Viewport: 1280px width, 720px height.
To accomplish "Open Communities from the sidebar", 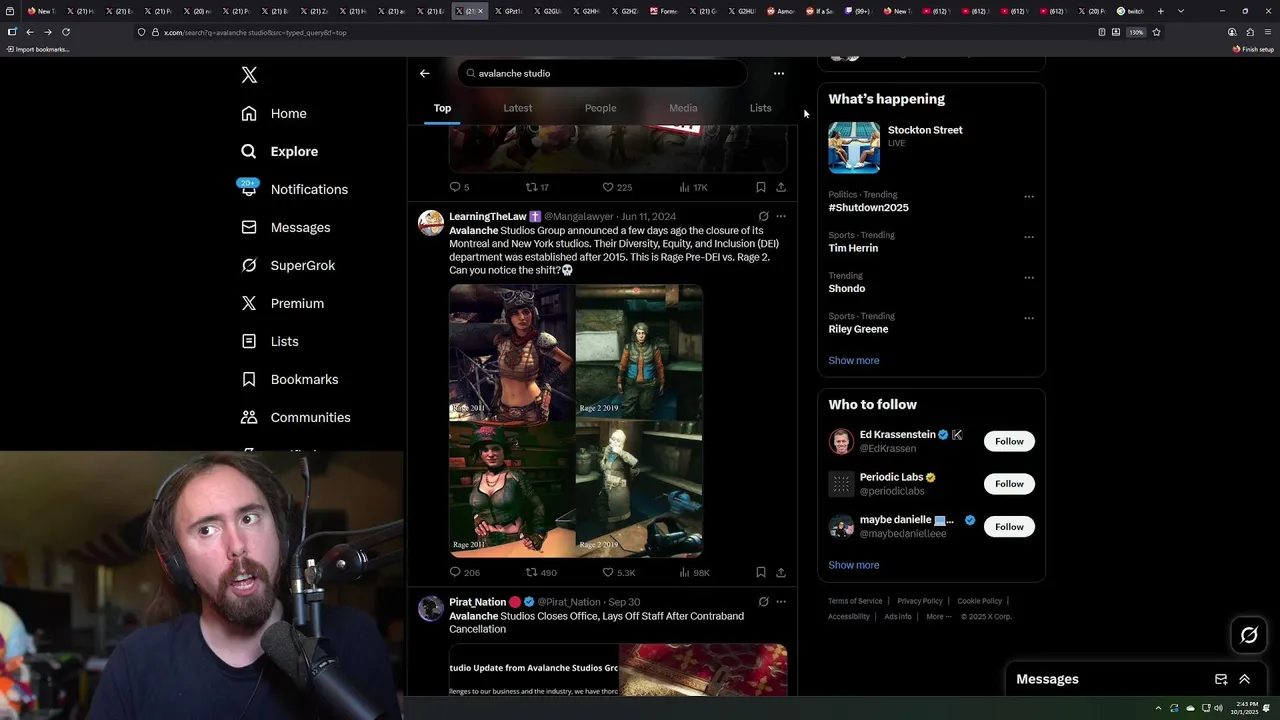I will (296, 417).
